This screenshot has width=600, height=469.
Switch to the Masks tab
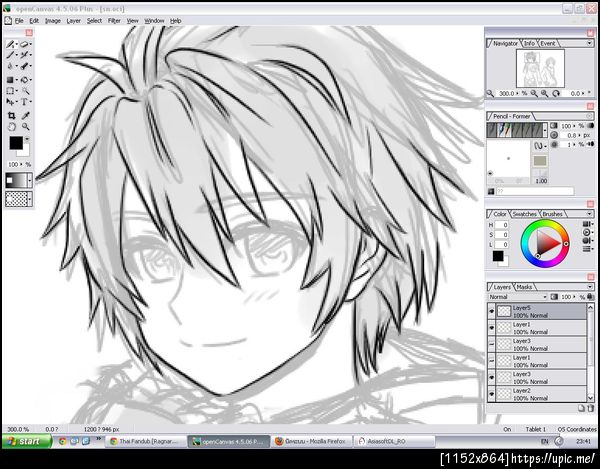point(524,287)
